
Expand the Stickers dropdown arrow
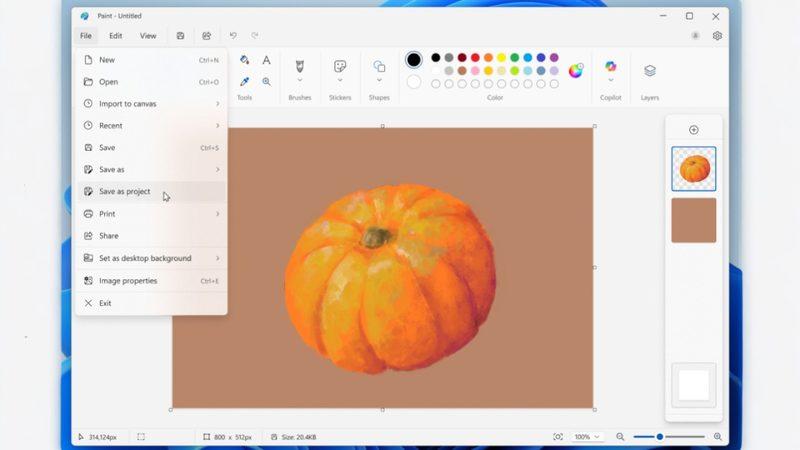click(x=340, y=80)
